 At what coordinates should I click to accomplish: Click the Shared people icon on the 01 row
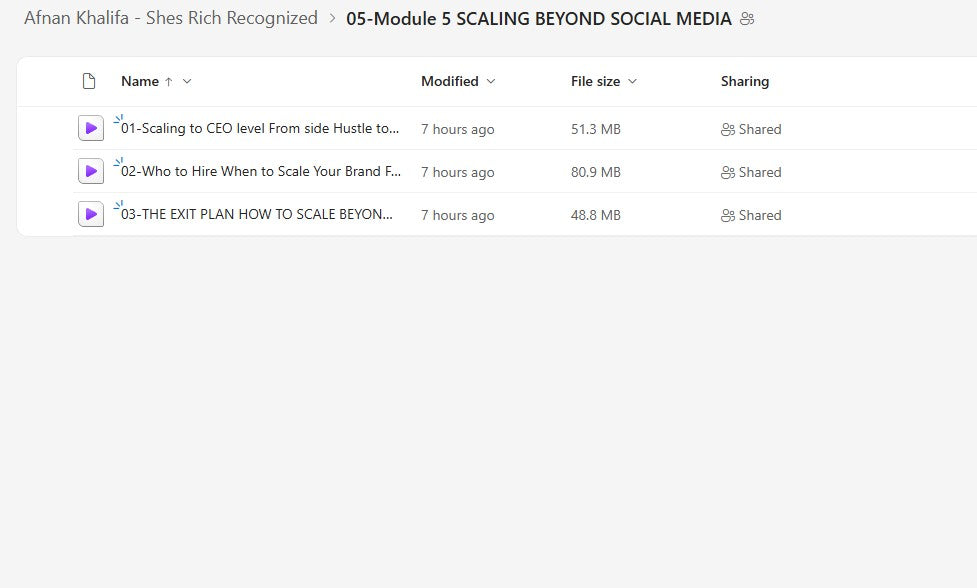click(729, 129)
